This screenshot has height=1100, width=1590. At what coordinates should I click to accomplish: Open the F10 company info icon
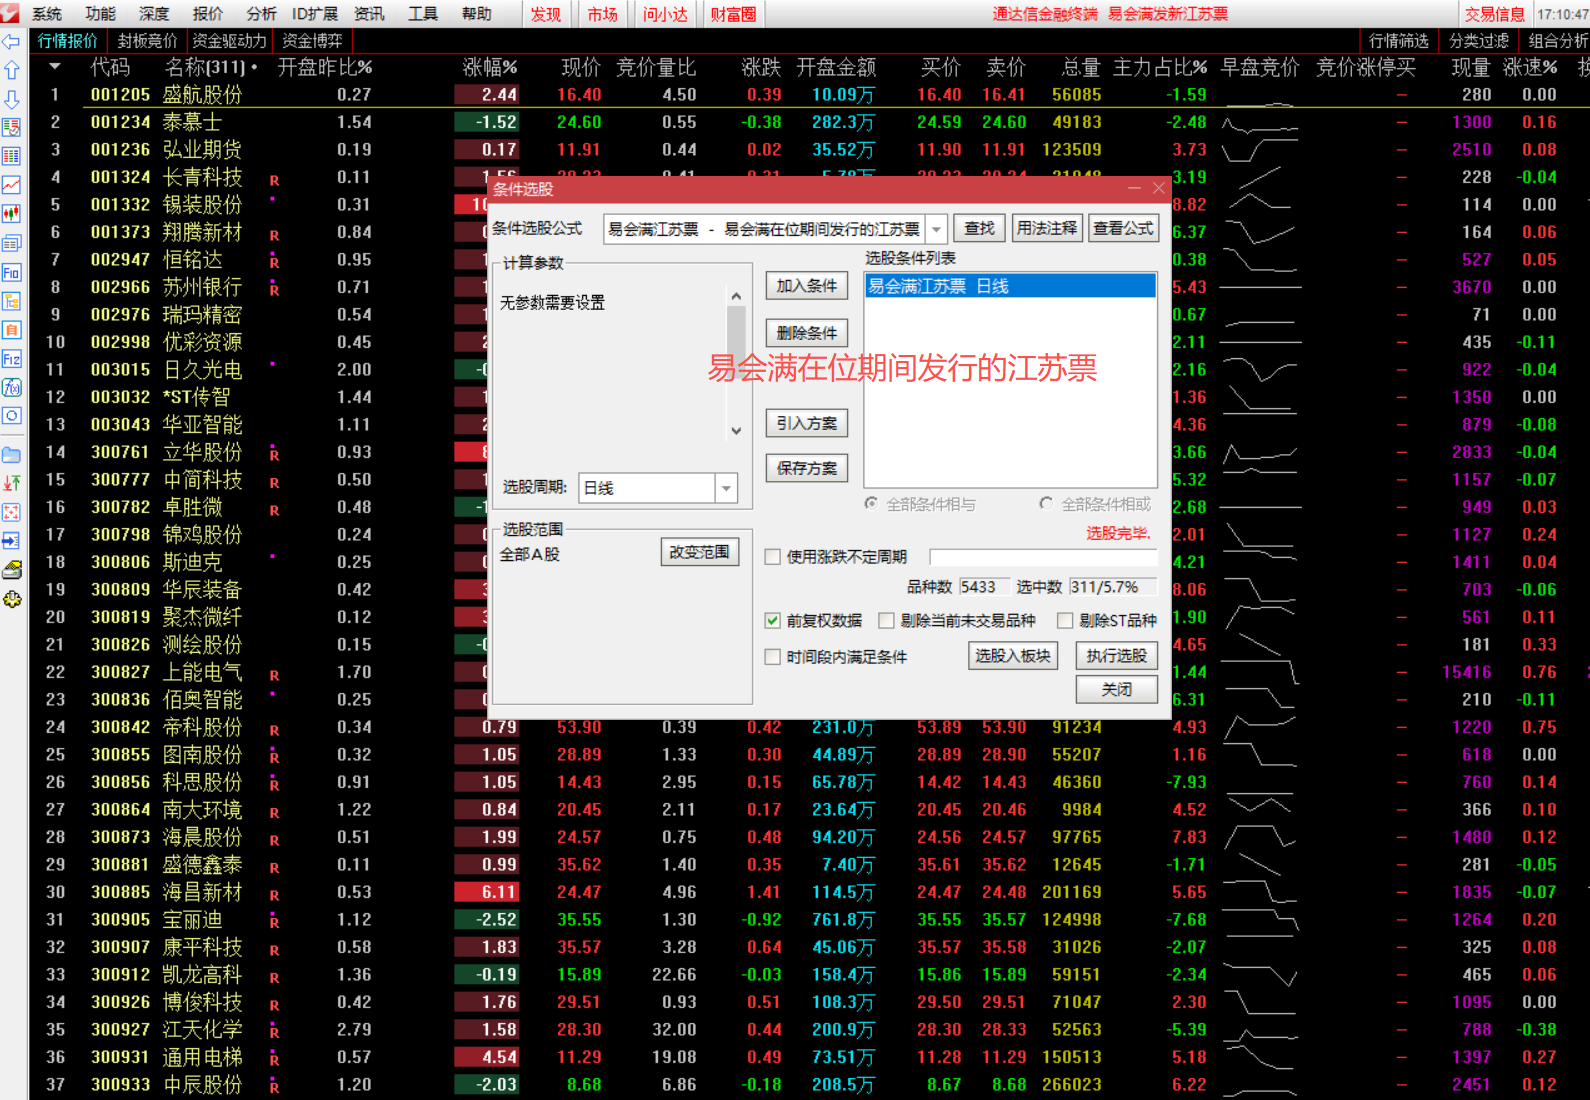tap(12, 272)
